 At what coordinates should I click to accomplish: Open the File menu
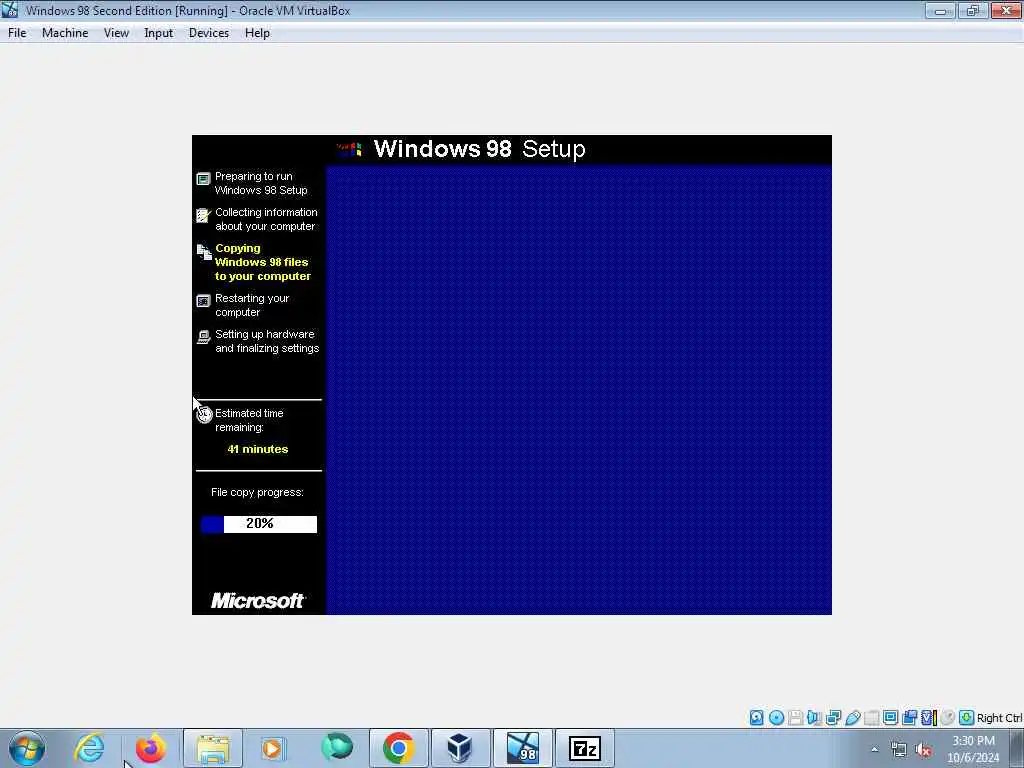click(17, 33)
